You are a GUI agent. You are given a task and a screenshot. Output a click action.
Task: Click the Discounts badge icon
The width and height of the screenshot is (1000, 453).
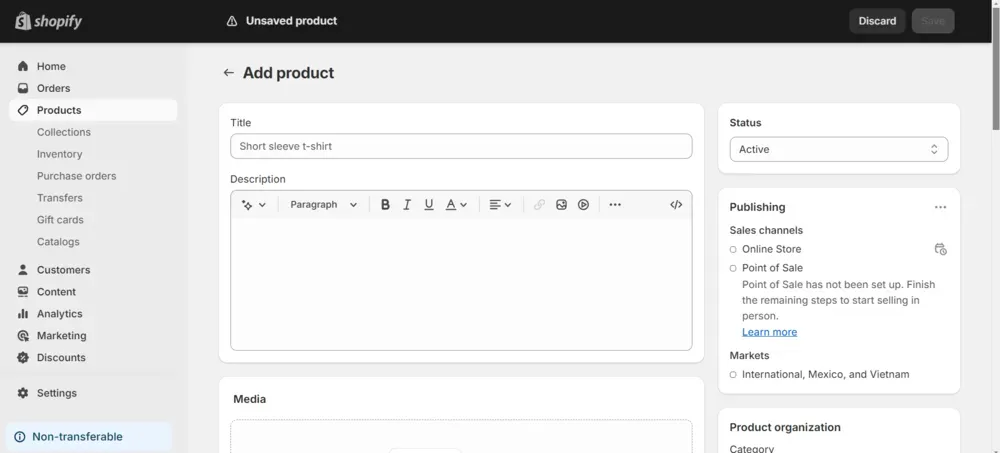[23, 357]
